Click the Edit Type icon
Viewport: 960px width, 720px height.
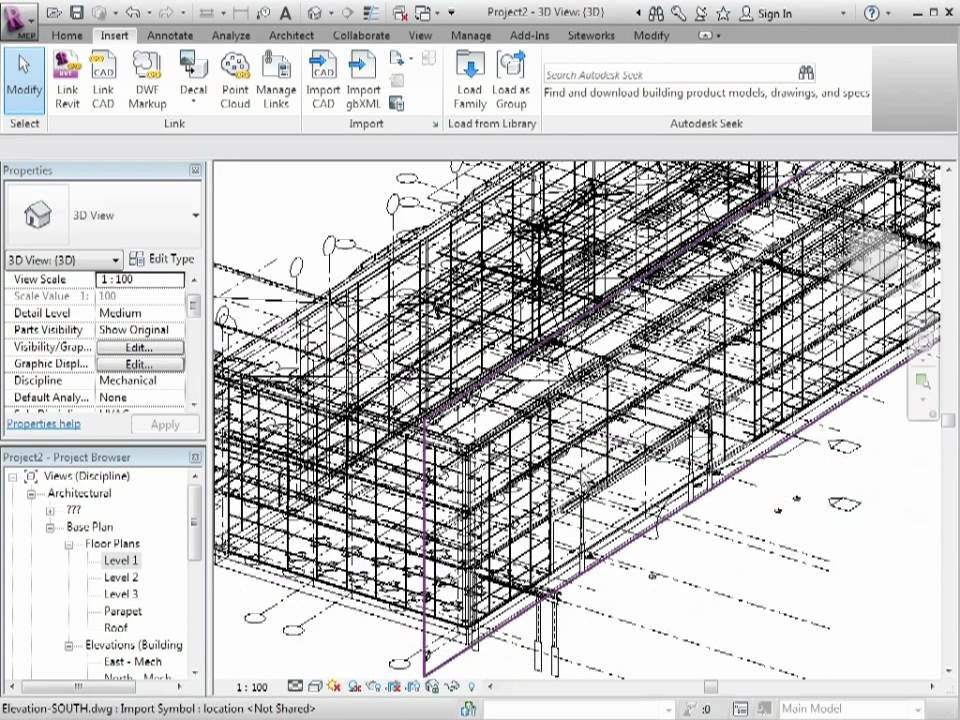(137, 259)
